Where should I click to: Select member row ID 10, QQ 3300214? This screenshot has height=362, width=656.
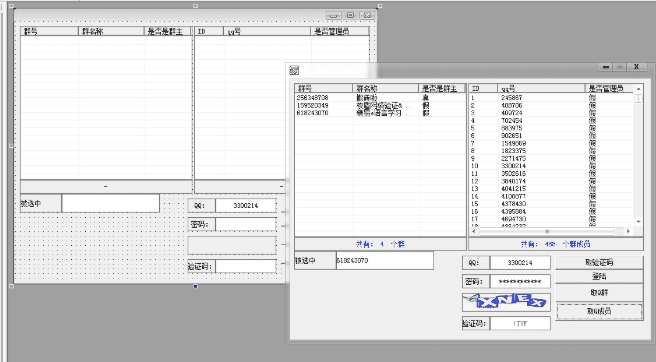coord(551,166)
